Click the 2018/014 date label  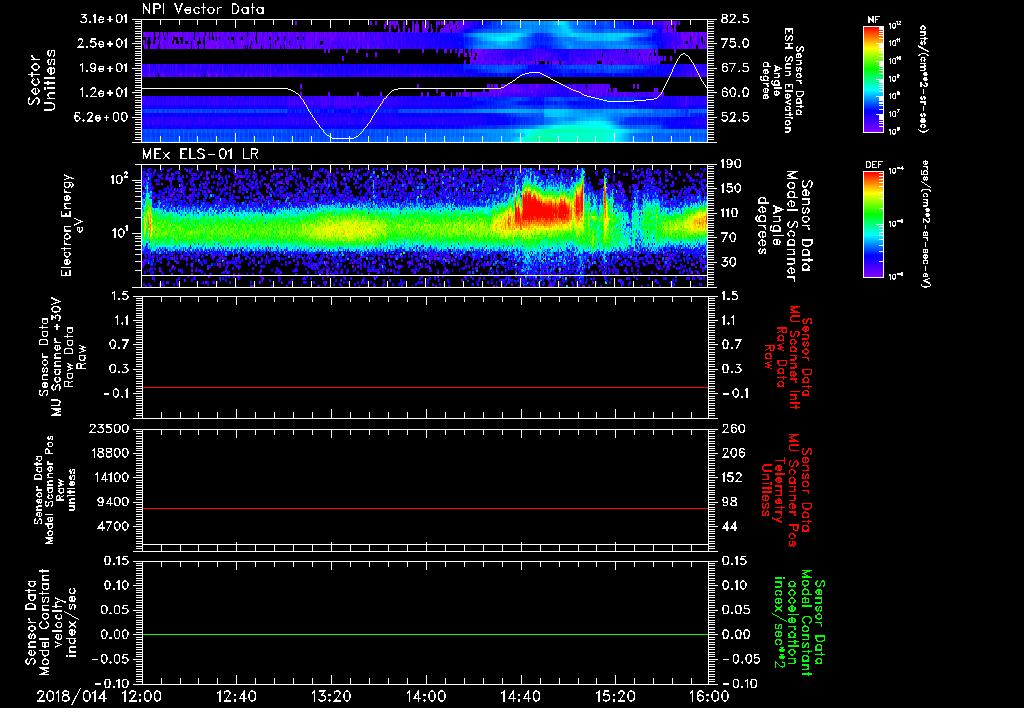[71, 696]
